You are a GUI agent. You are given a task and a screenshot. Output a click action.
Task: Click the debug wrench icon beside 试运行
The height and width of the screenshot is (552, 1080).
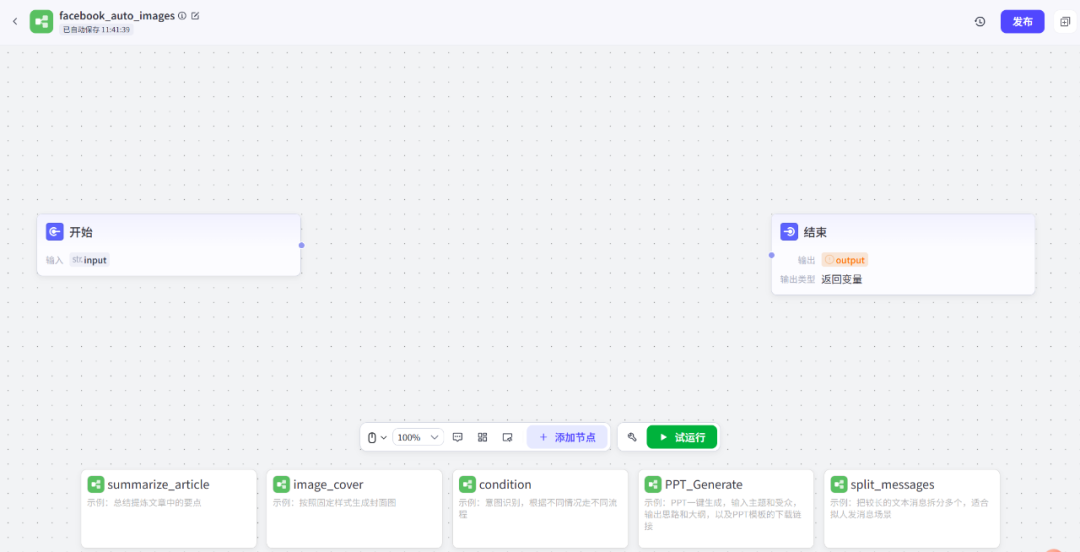coord(632,437)
